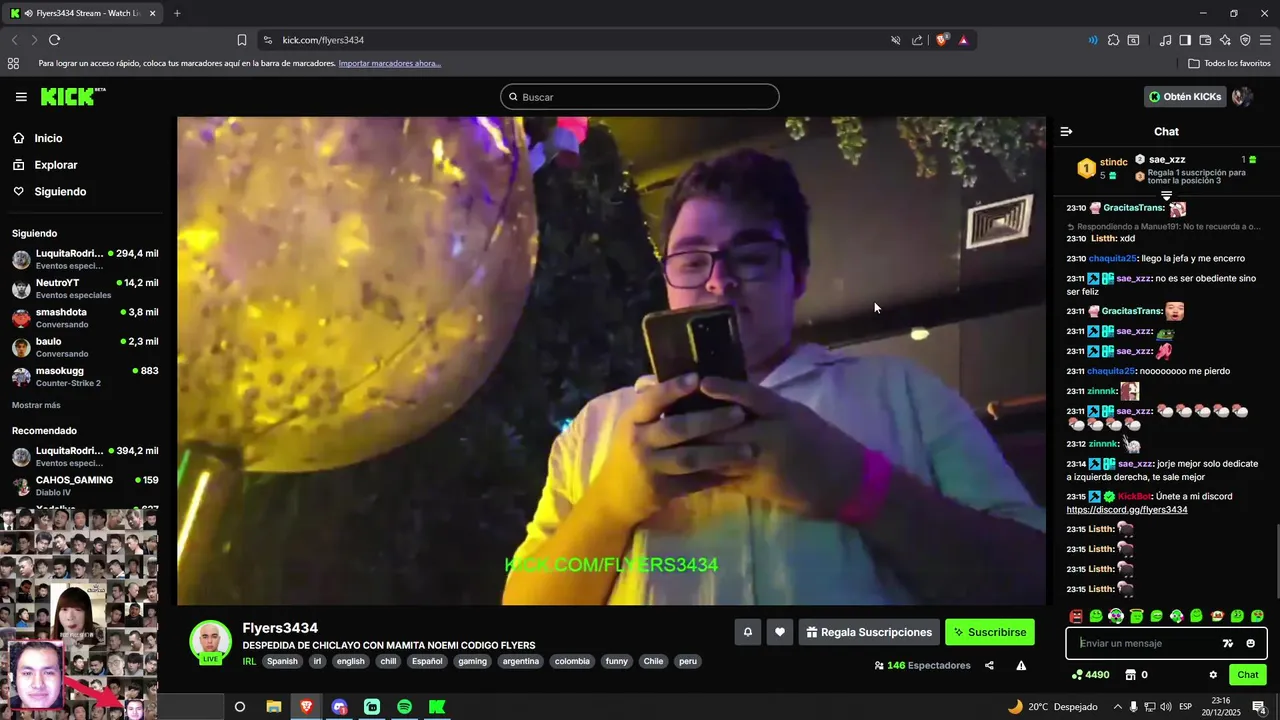Open CAHOS_GAMING recommended channel
The width and height of the screenshot is (1280, 720).
85,485
